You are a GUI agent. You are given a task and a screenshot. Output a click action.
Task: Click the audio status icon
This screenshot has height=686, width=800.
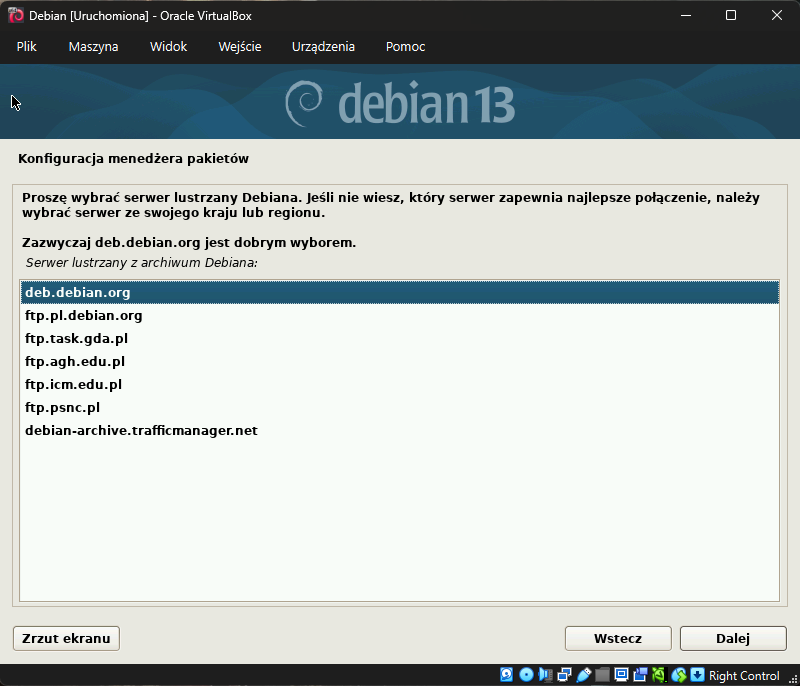[x=545, y=675]
